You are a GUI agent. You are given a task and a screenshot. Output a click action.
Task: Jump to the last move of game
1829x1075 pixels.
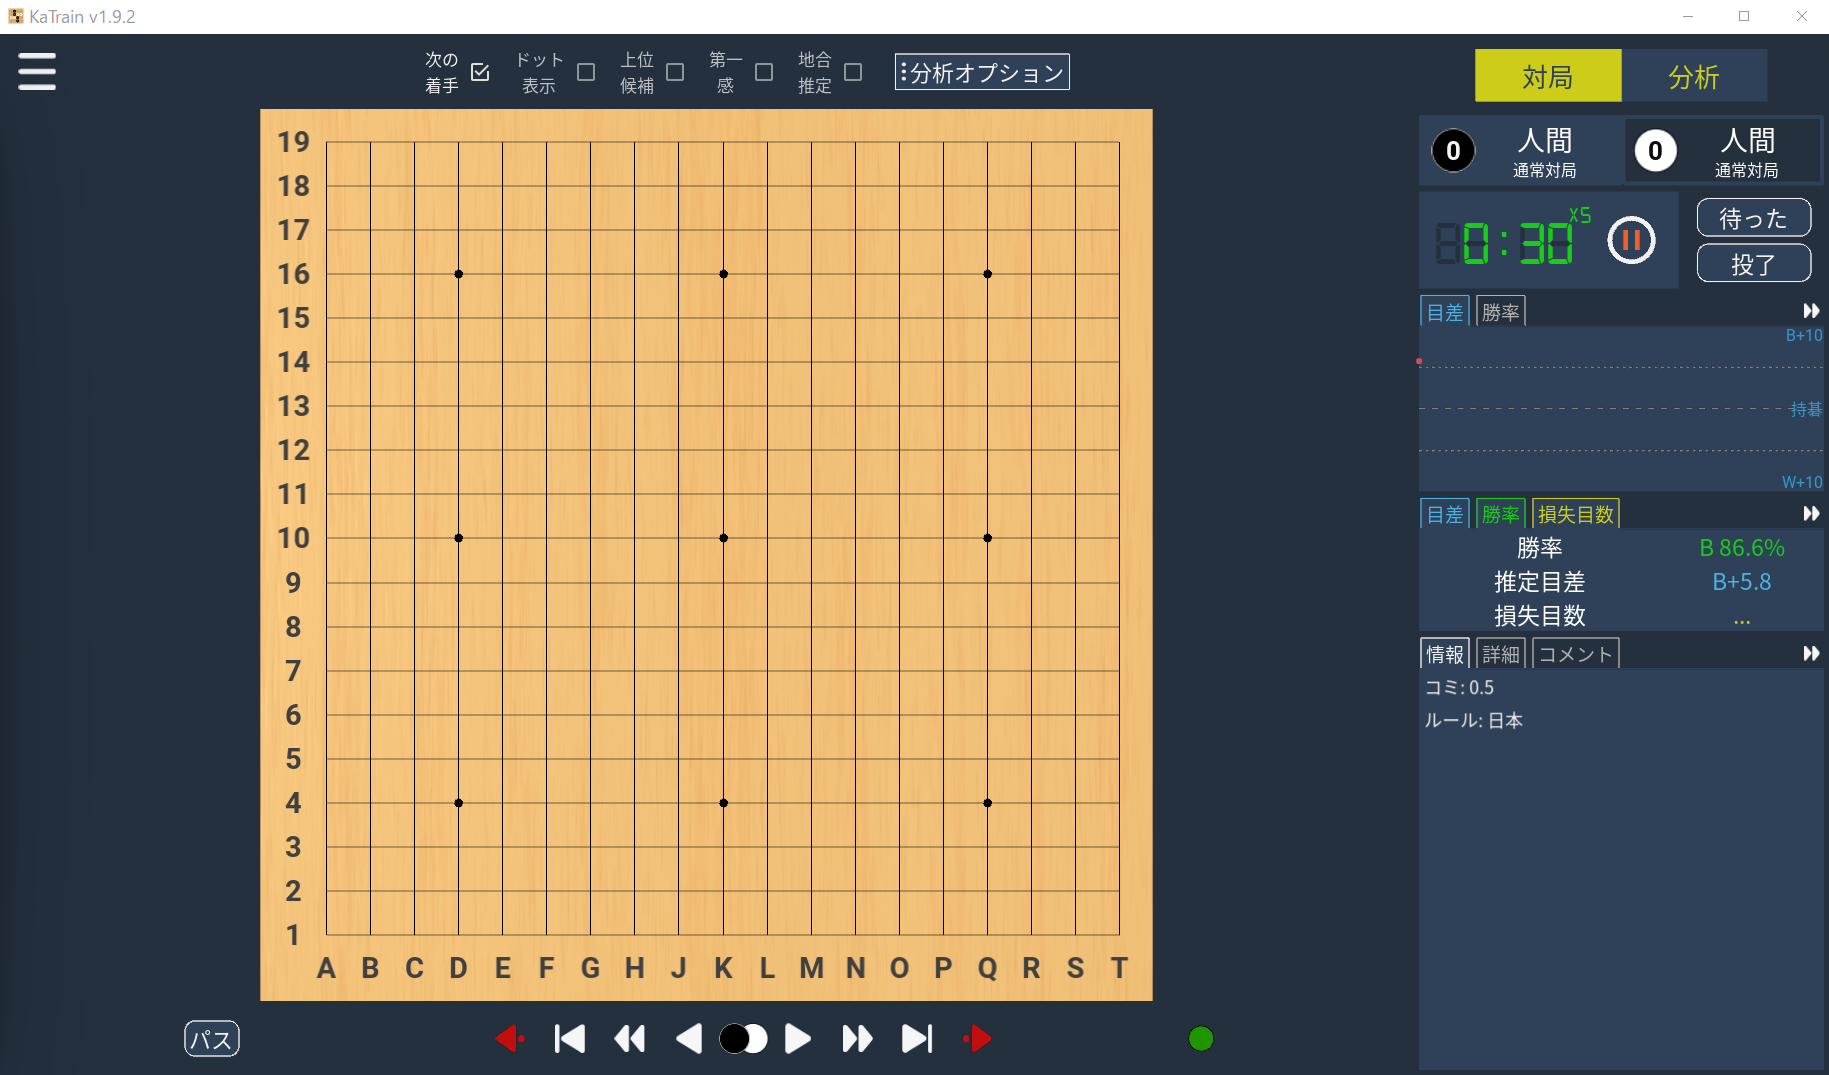[916, 1039]
